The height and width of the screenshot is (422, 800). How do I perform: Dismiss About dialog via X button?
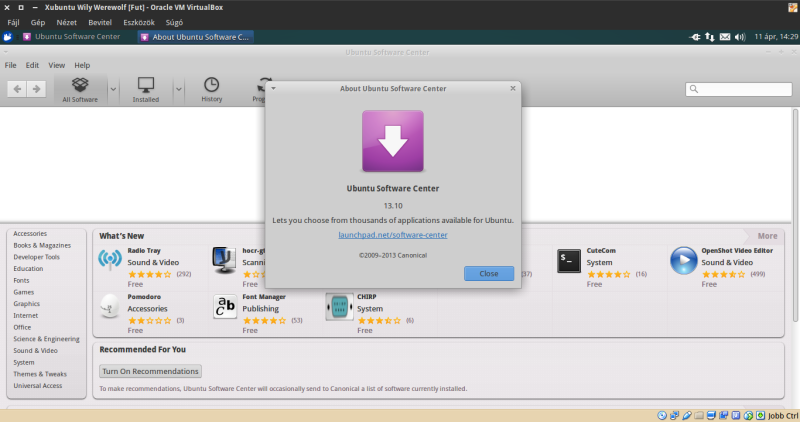(x=513, y=88)
